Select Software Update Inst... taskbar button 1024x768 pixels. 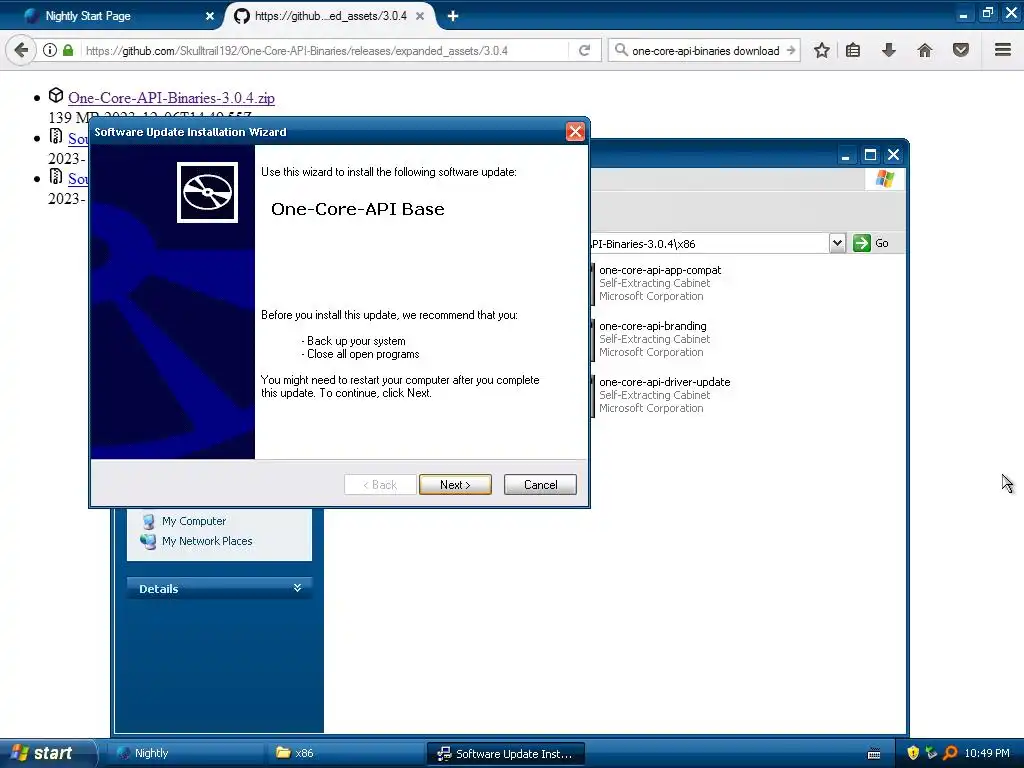tap(505, 753)
